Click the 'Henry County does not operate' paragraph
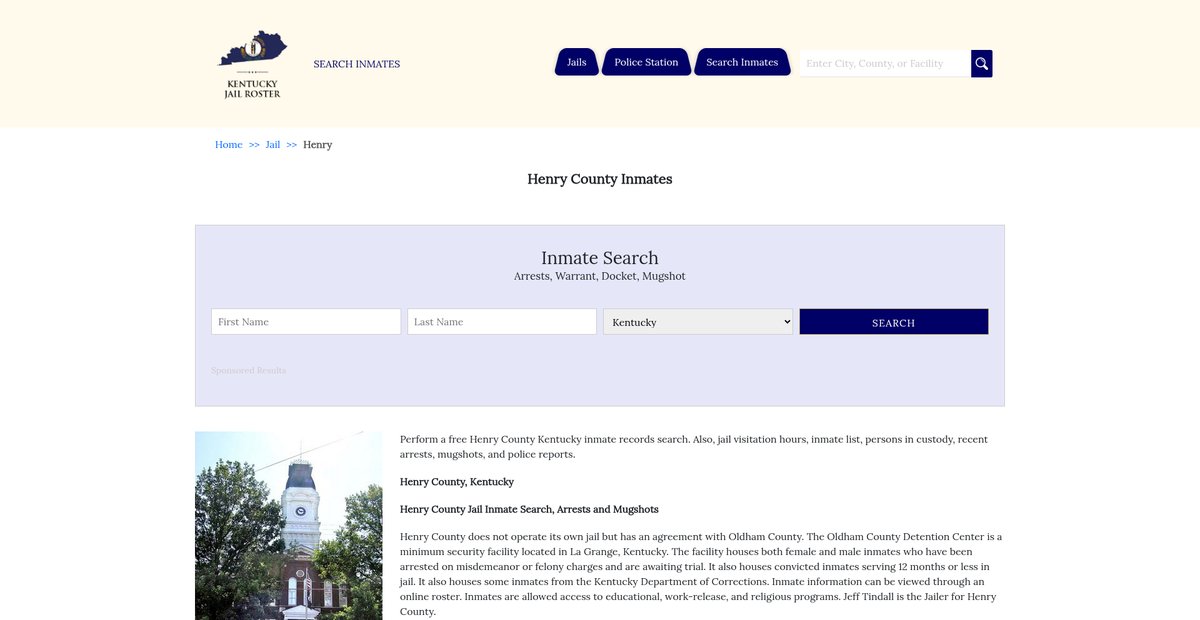 tap(701, 574)
